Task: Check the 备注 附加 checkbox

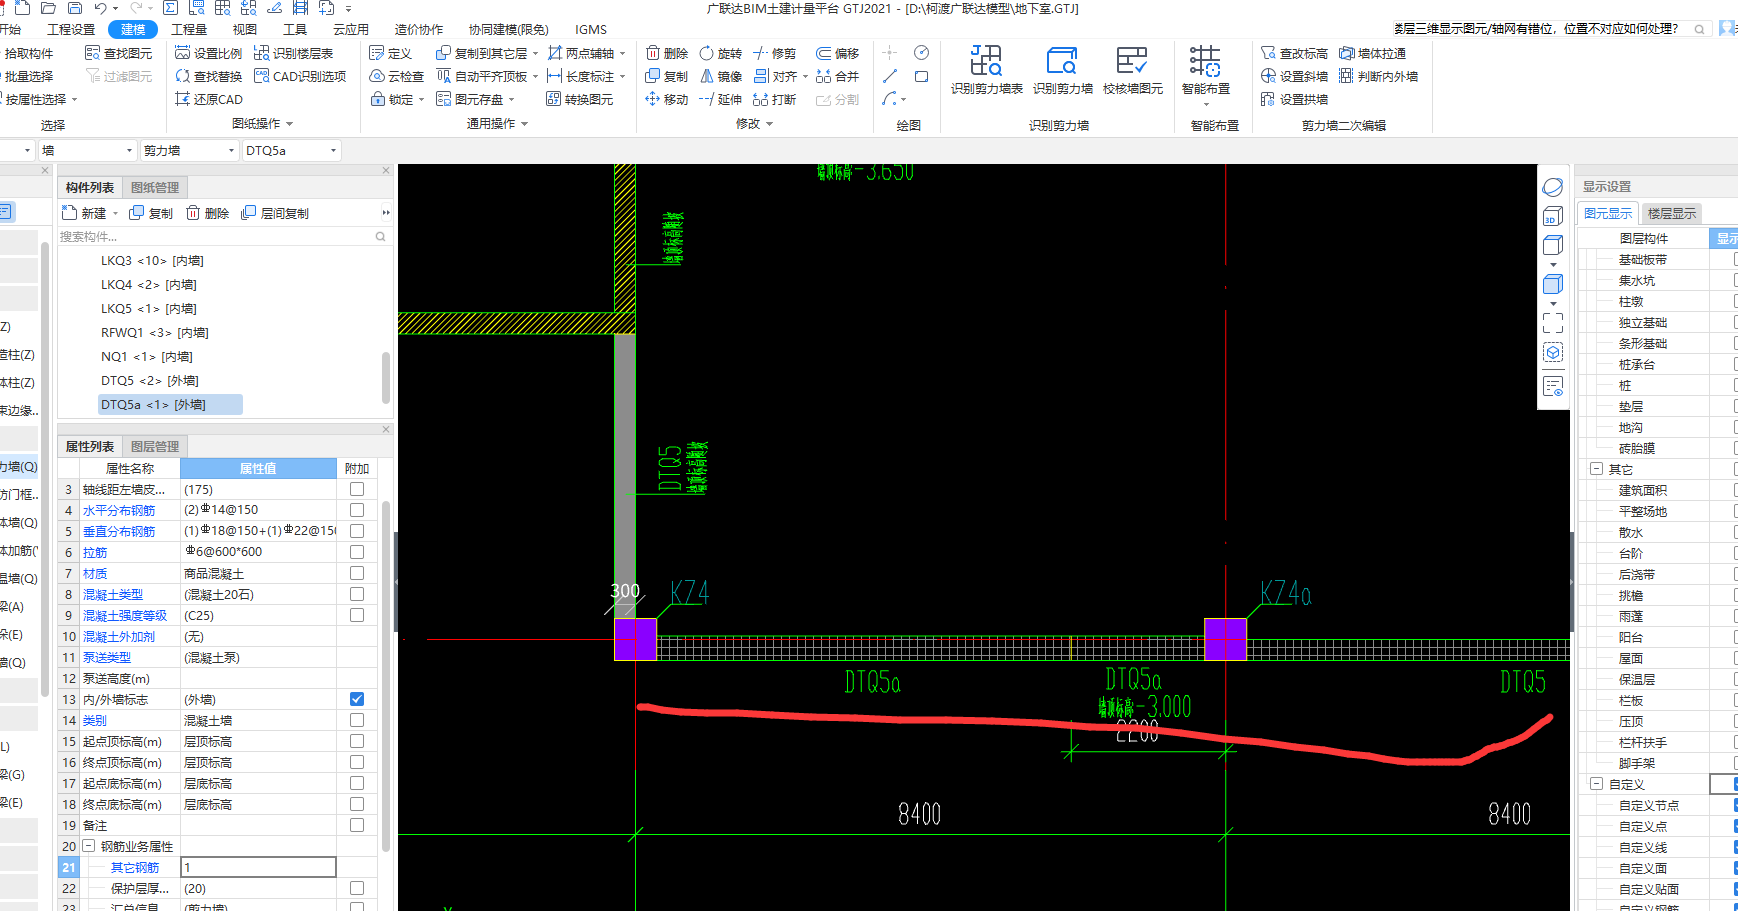Action: click(x=357, y=825)
